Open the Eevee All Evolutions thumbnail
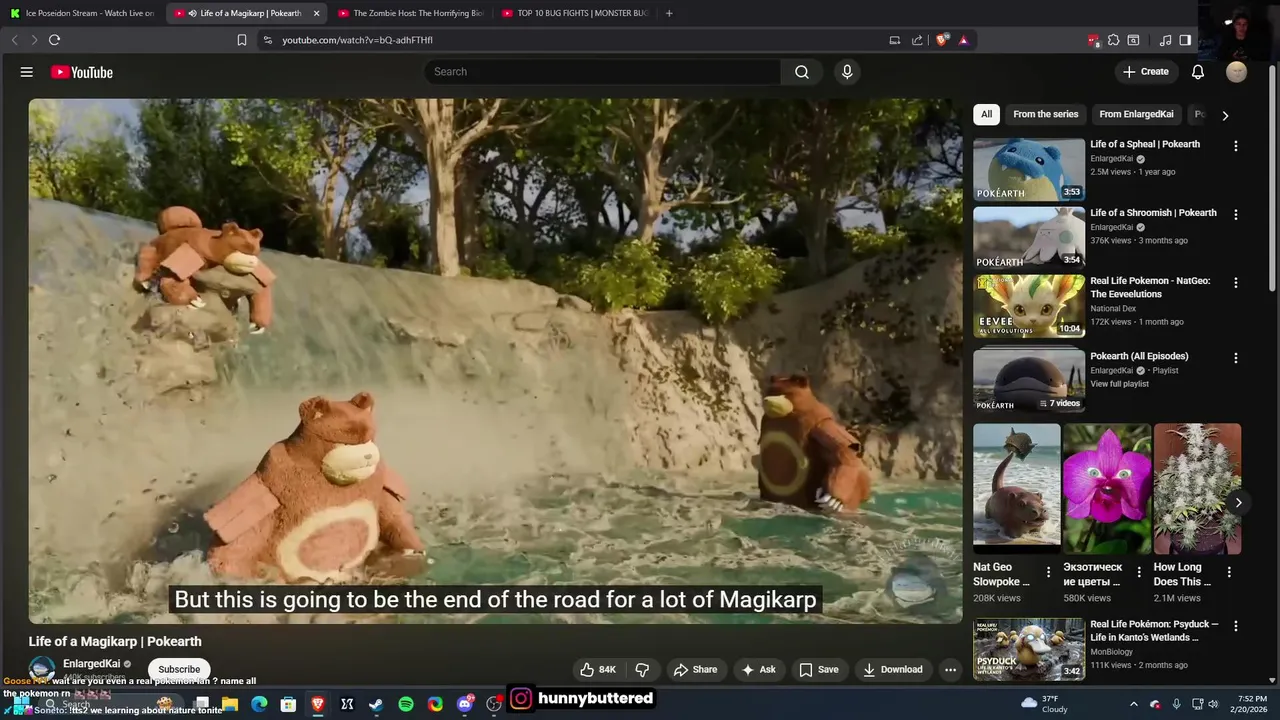This screenshot has height=720, width=1280. click(x=1029, y=306)
